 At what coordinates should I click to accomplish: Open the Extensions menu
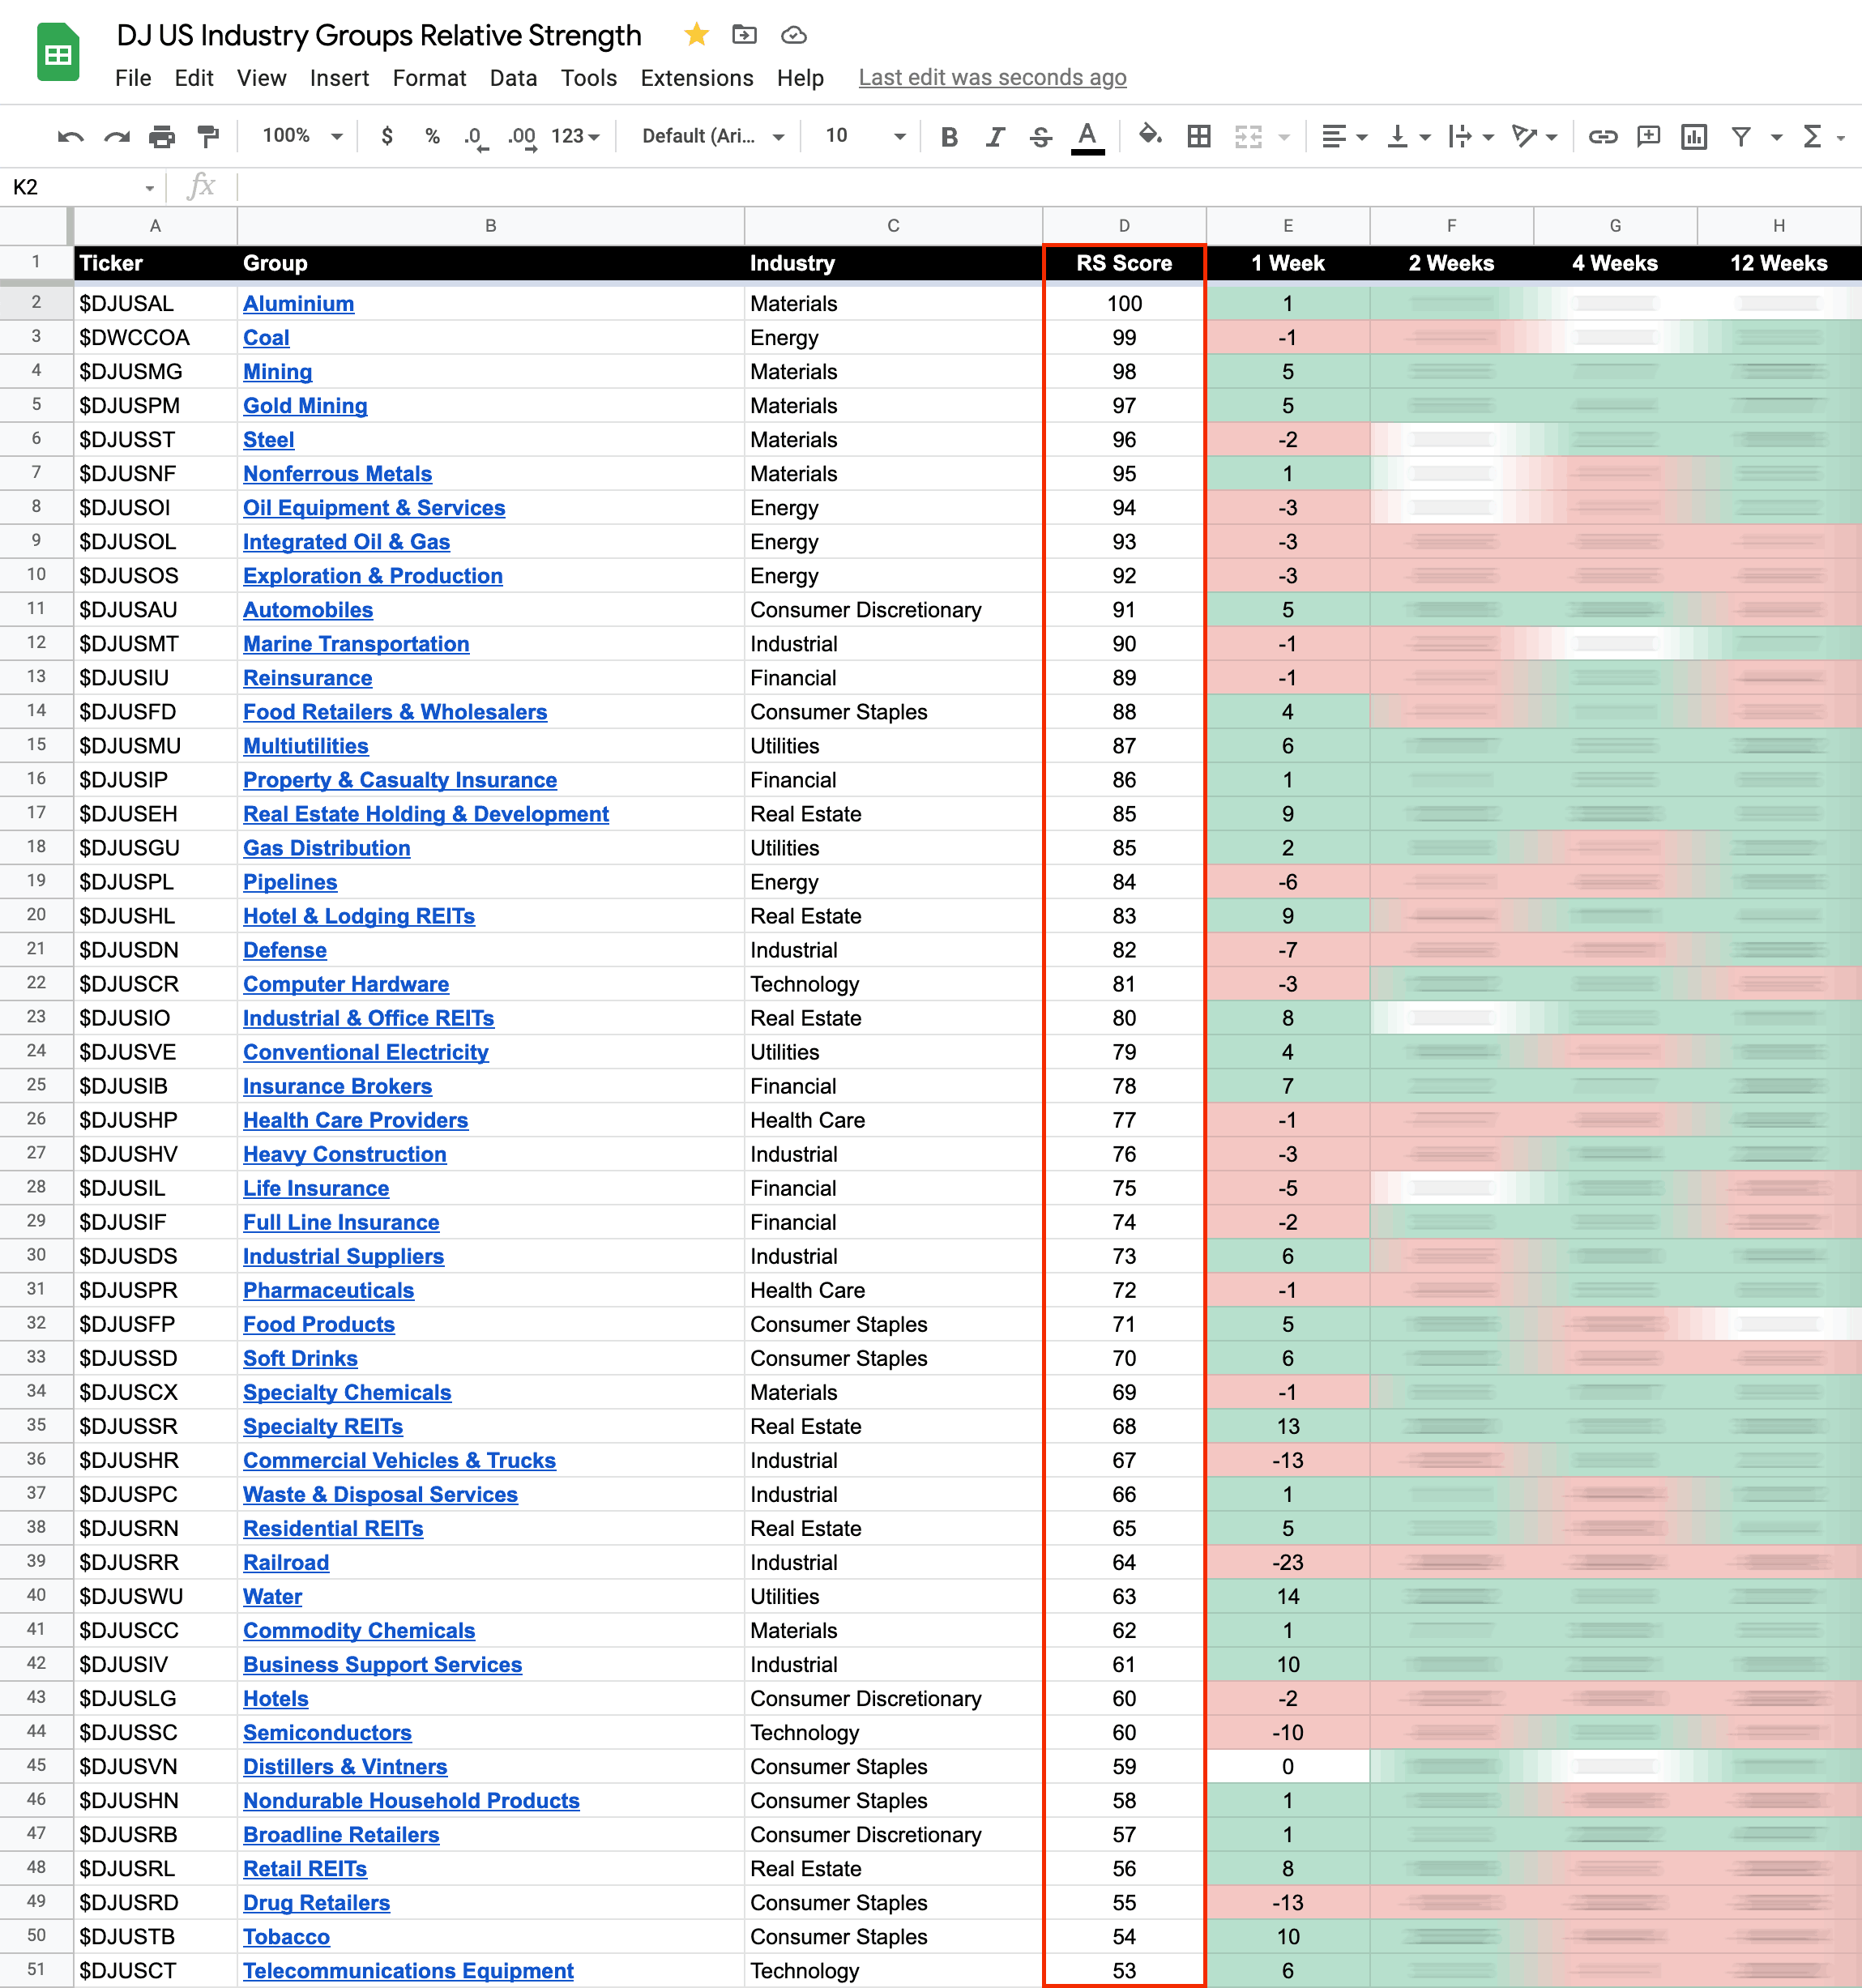pyautogui.click(x=697, y=78)
